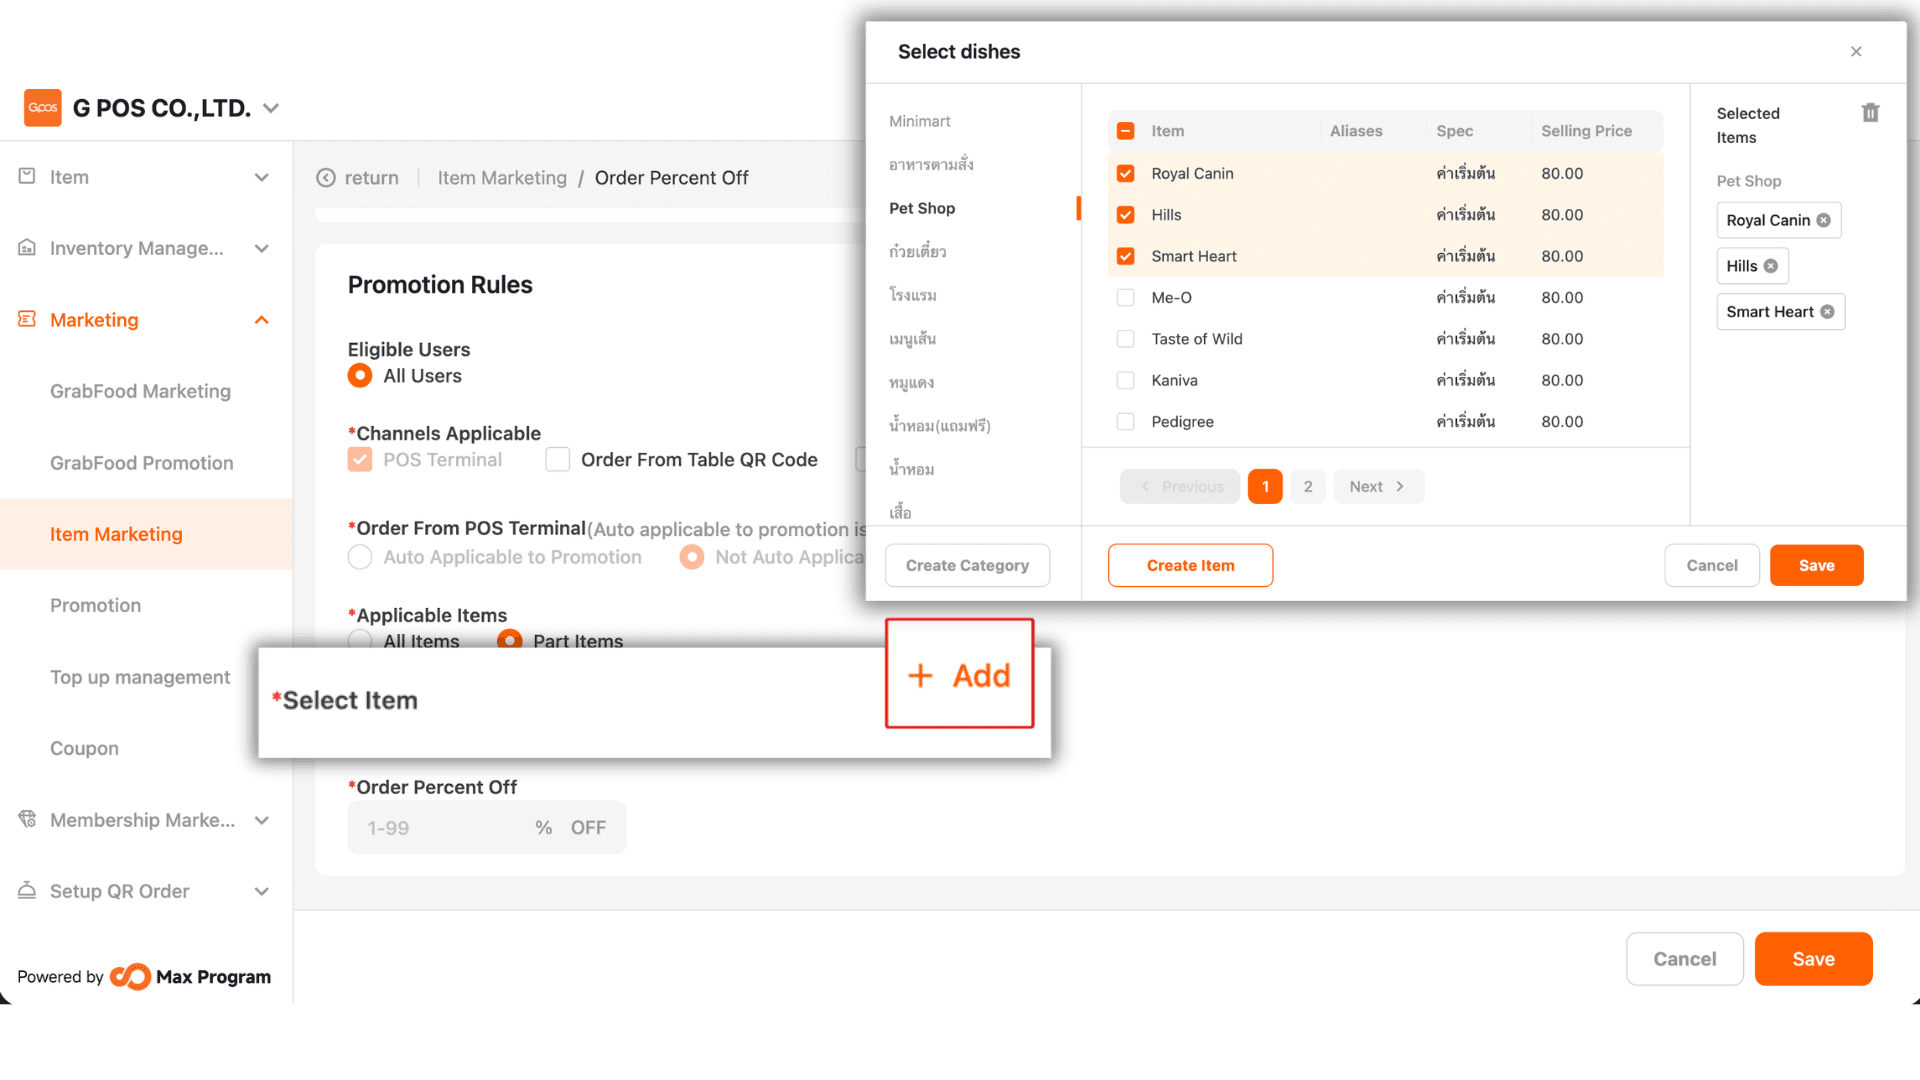Click the Spec column header
The width and height of the screenshot is (1920, 1080).
point(1454,131)
